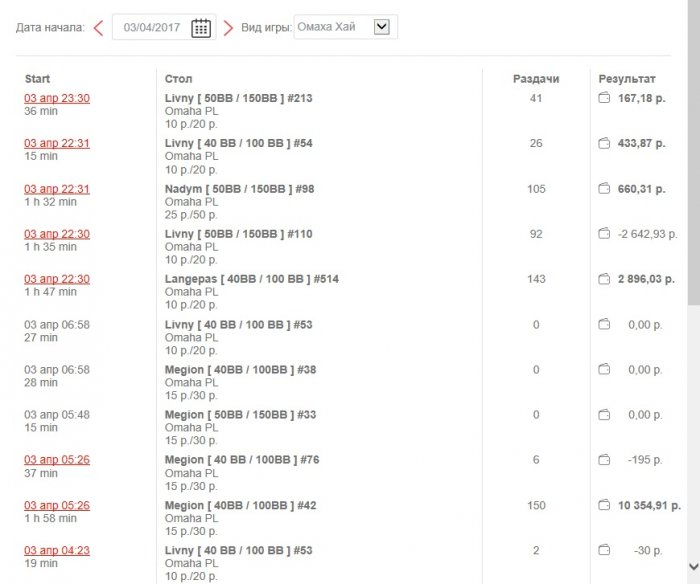
Task: Open the calendar date picker icon
Action: click(x=201, y=28)
